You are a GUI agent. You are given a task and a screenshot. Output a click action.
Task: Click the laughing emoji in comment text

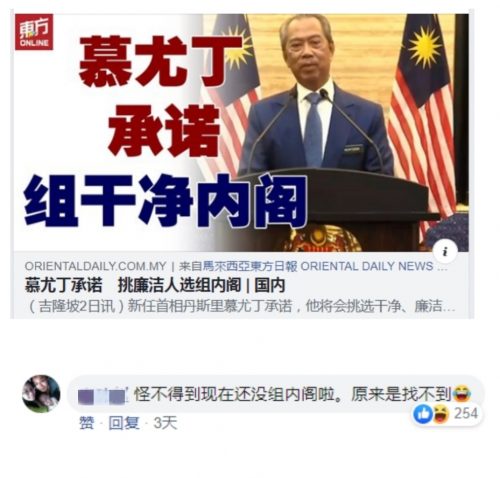[462, 393]
